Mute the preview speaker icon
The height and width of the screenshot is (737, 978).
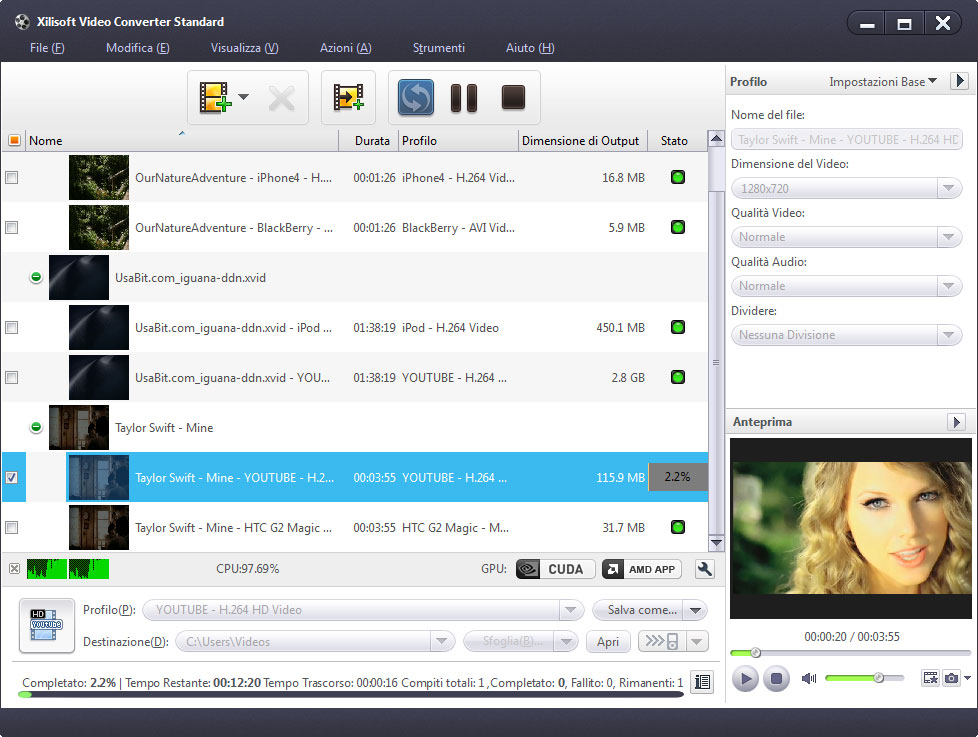809,678
